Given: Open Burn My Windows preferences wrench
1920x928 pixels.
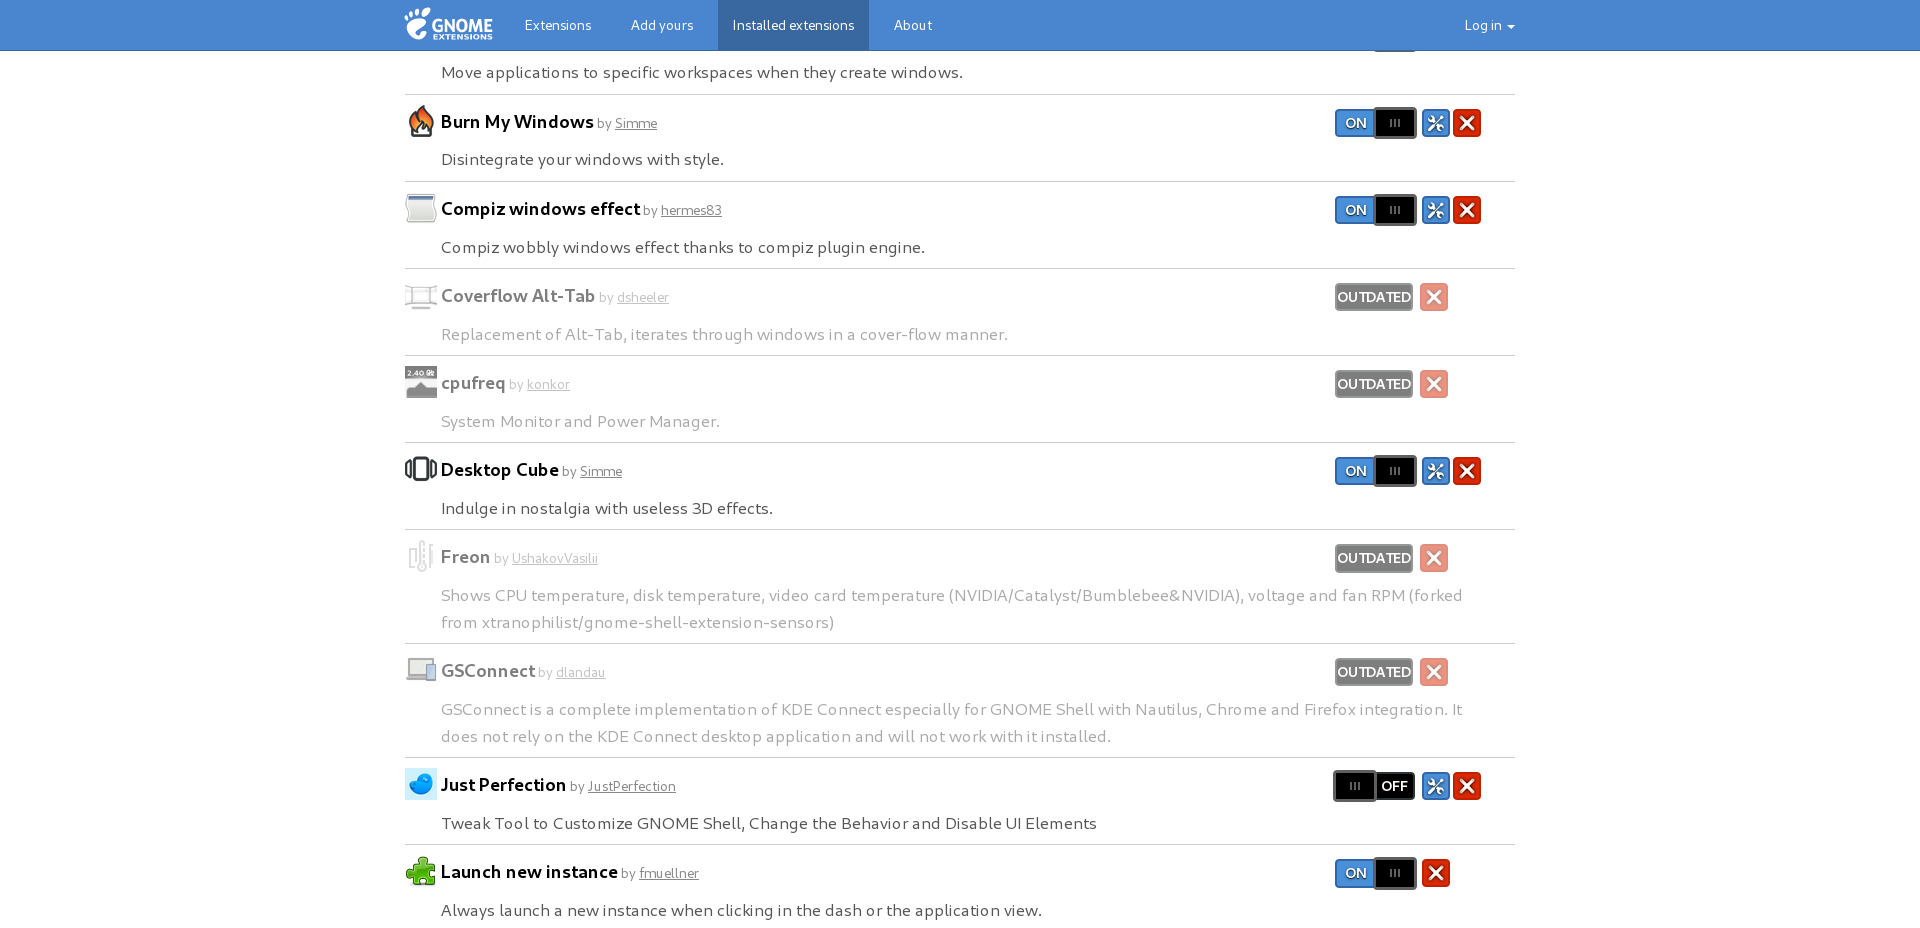Looking at the screenshot, I should coord(1435,122).
